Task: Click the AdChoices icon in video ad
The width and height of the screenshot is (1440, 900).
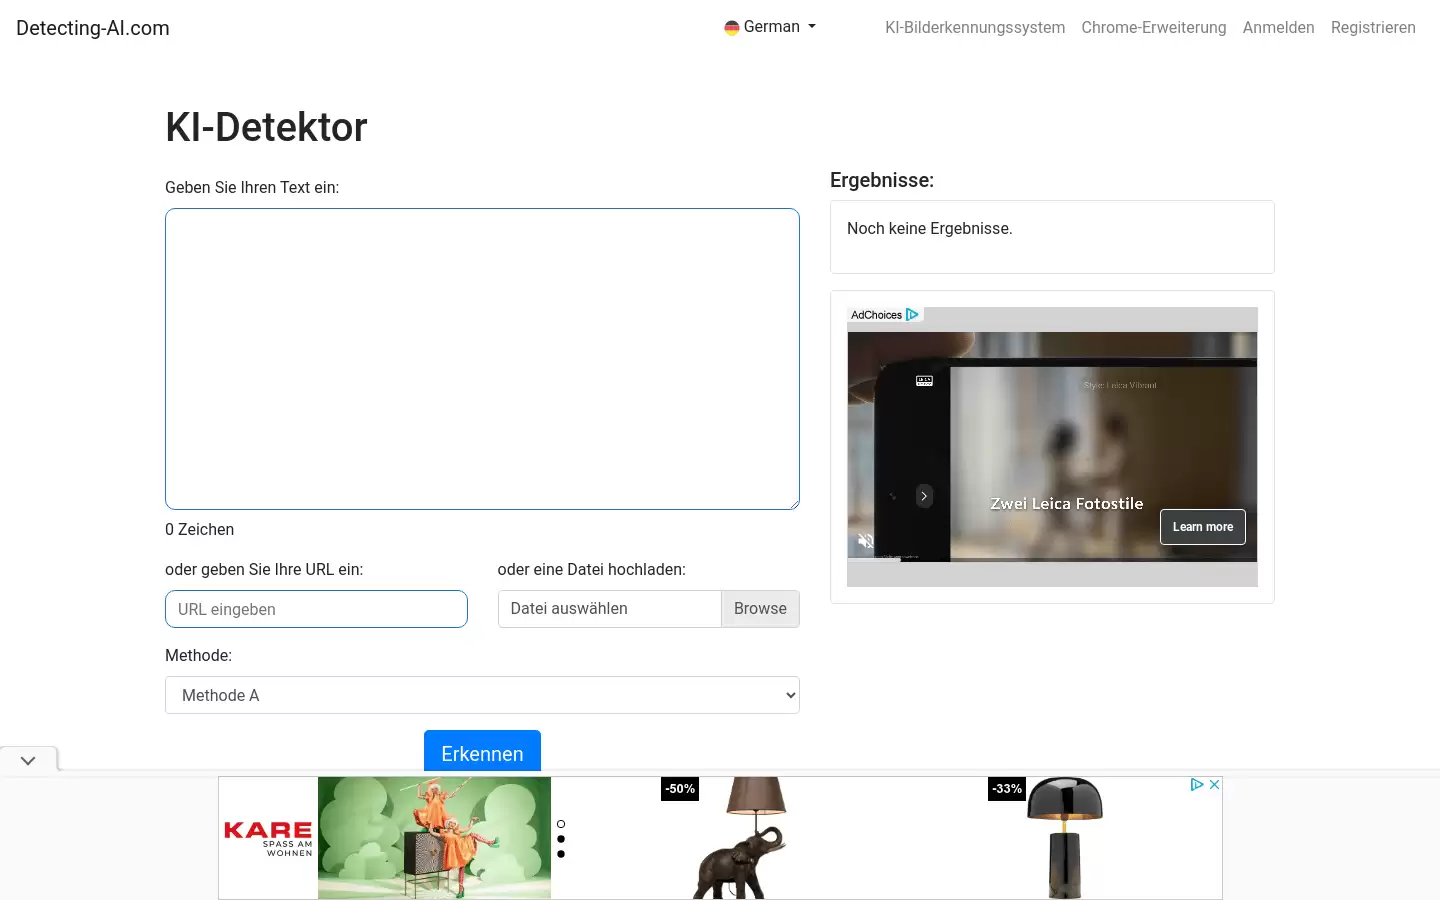Action: click(x=912, y=314)
